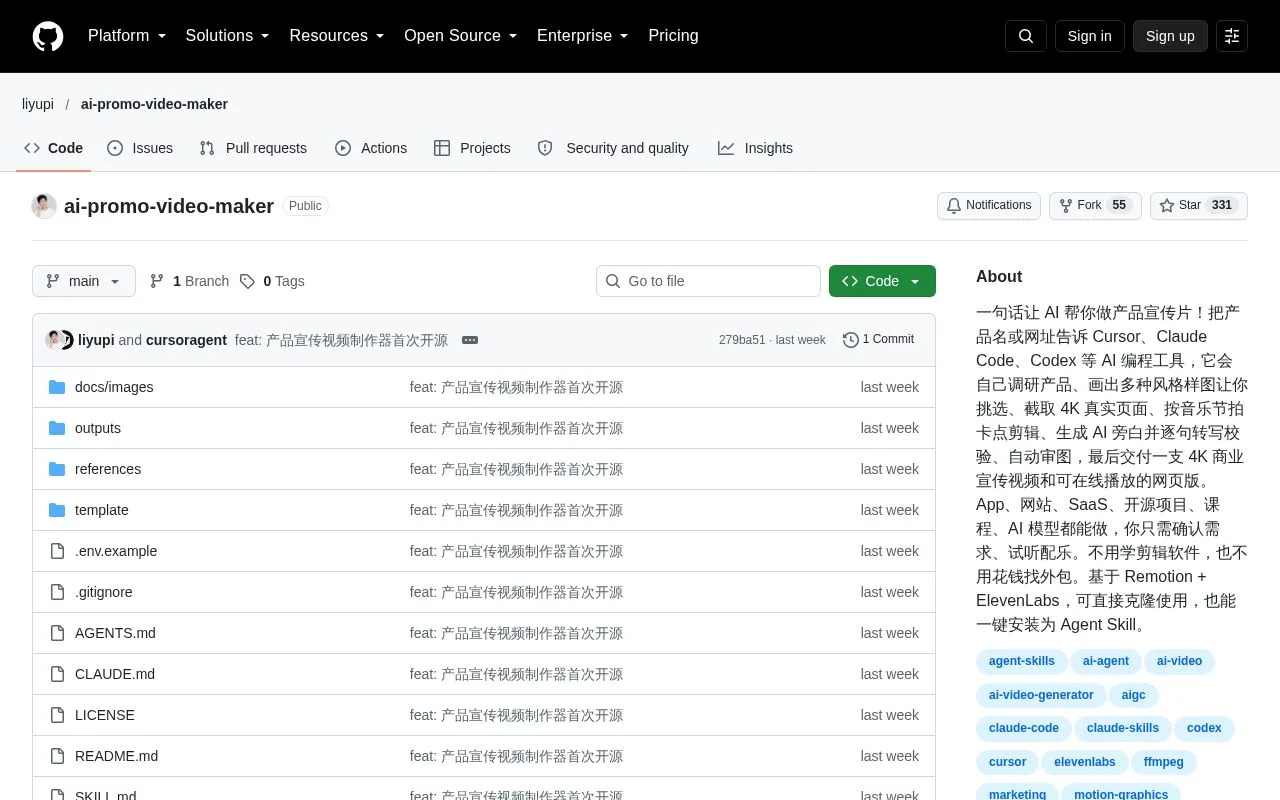
Task: Expand the Open Source menu
Action: pyautogui.click(x=461, y=36)
